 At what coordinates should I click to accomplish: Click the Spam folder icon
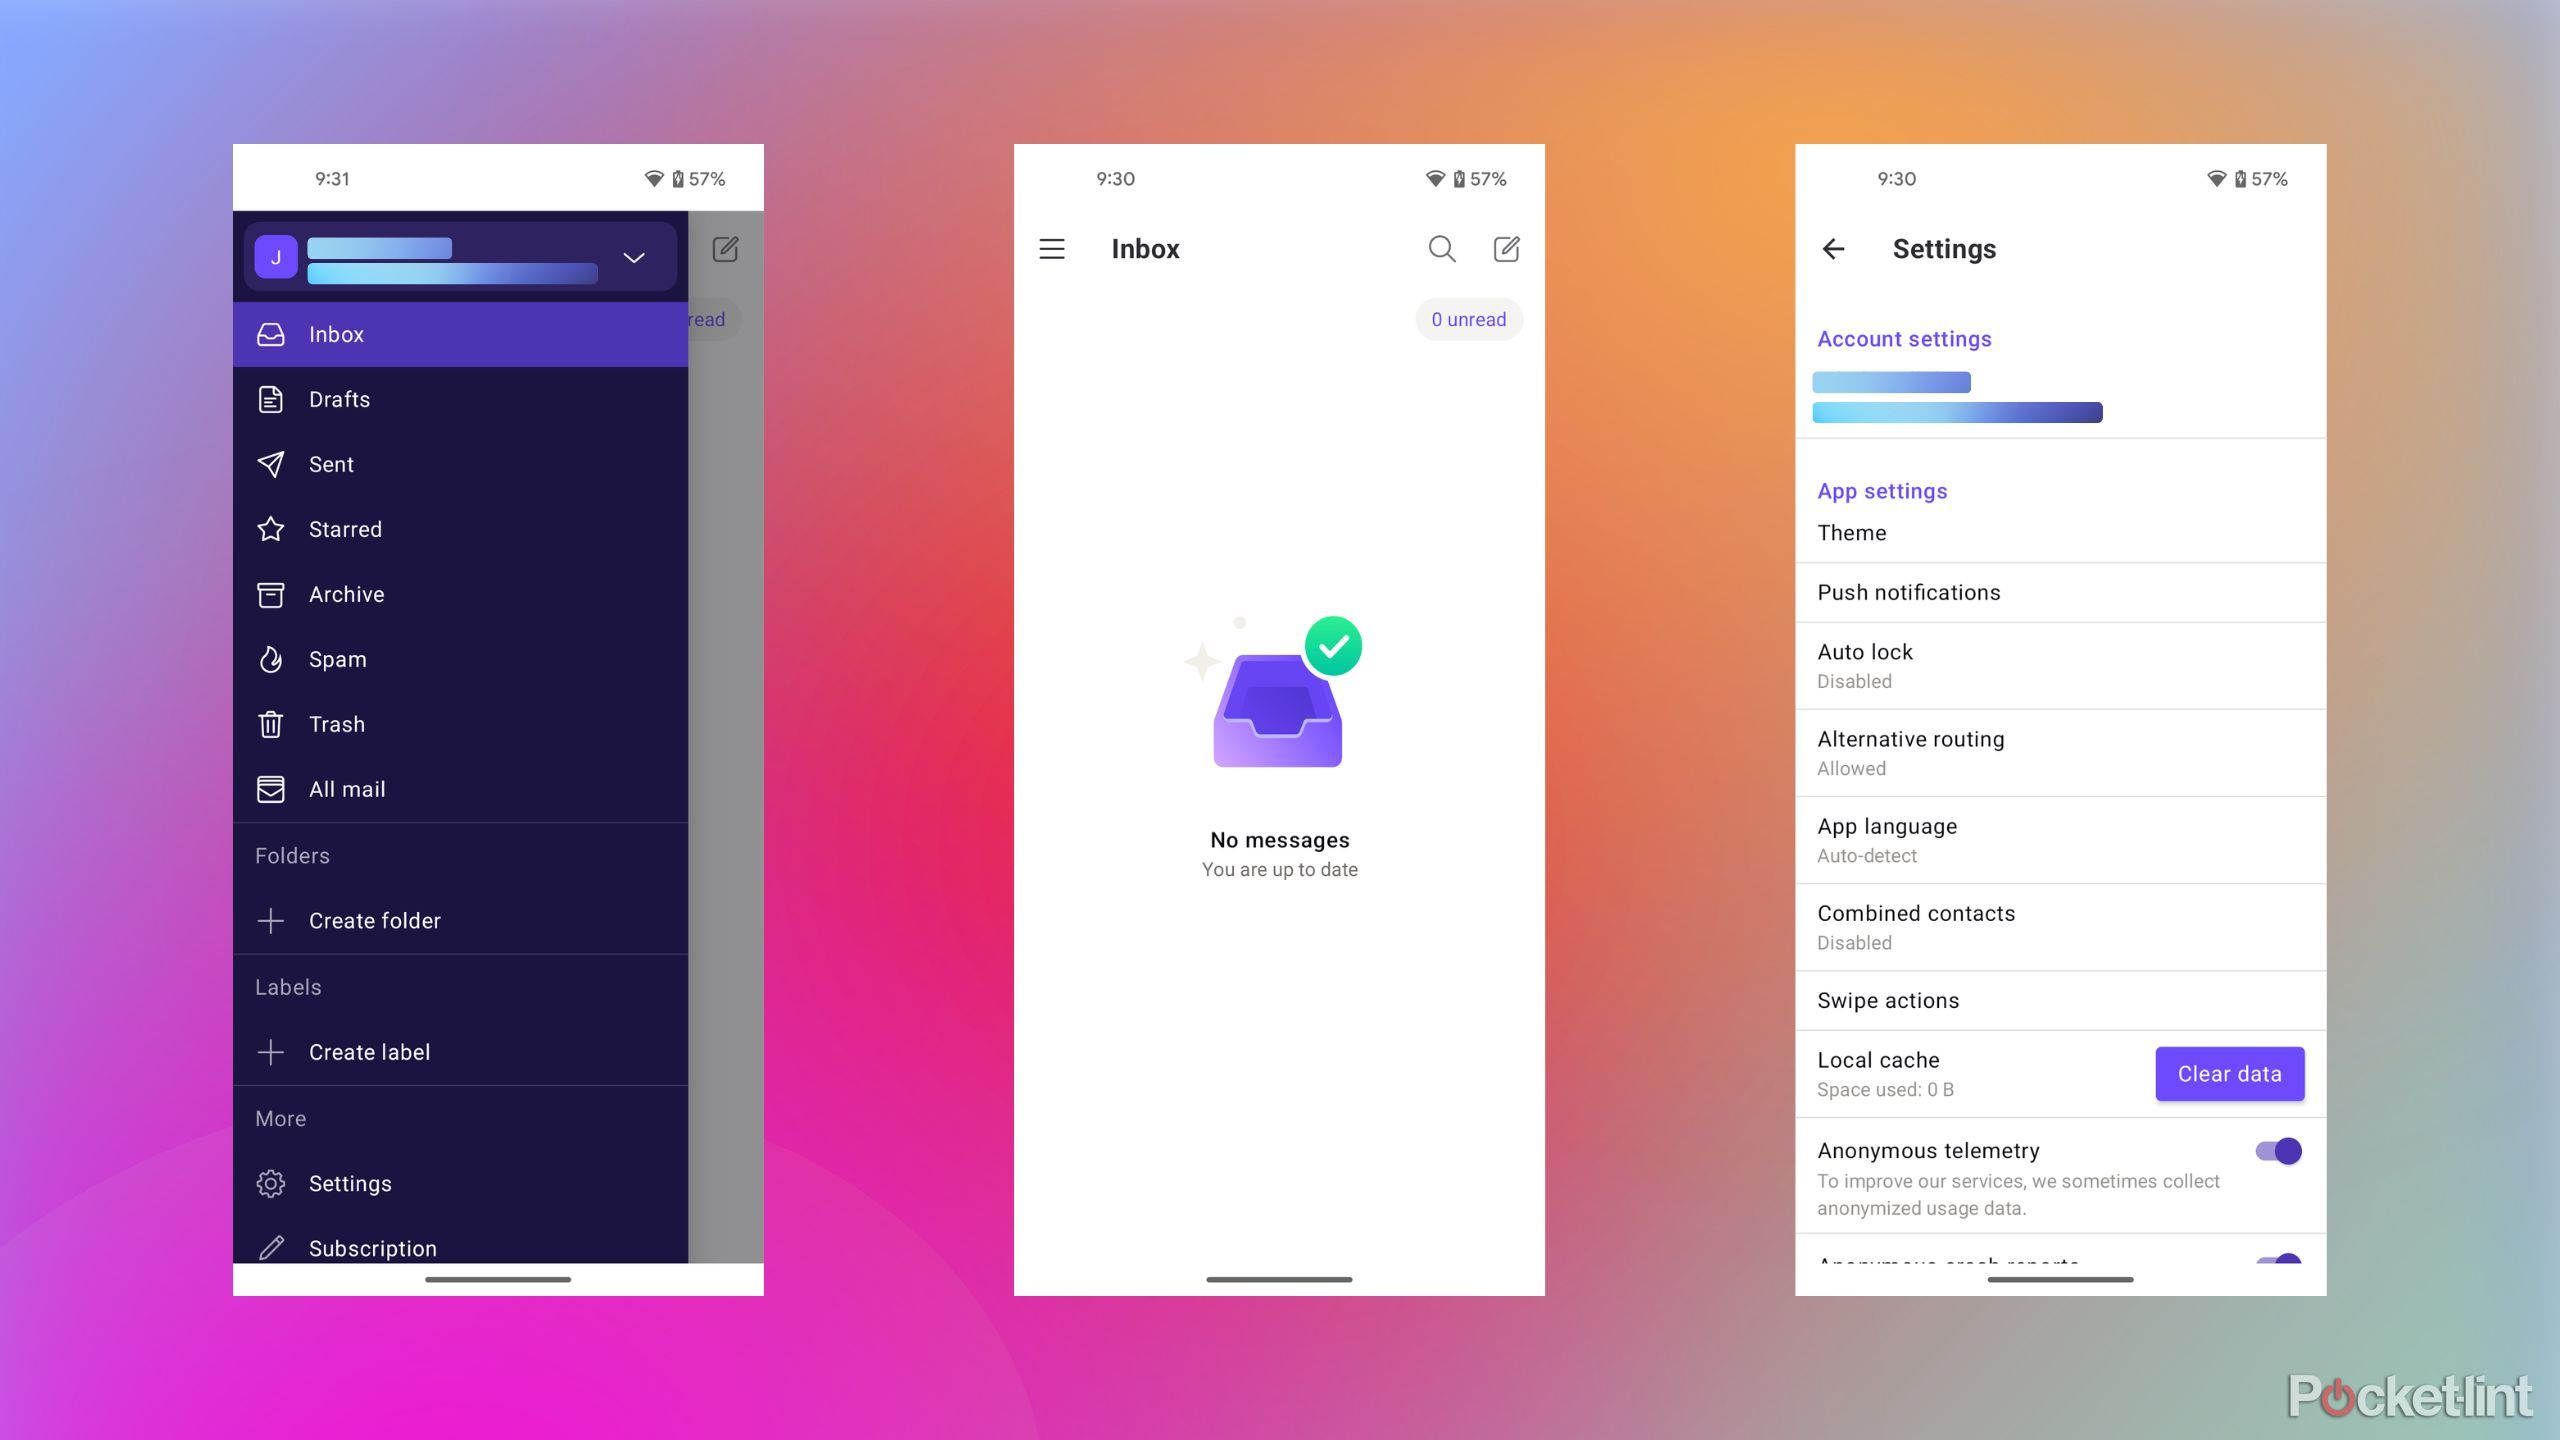(273, 658)
